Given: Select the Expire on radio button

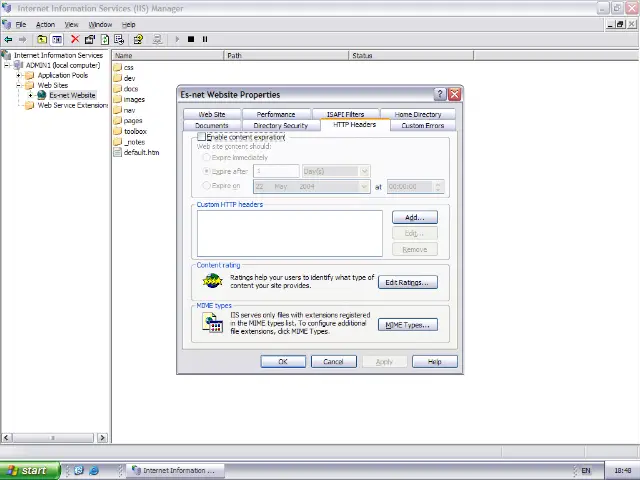Looking at the screenshot, I should click(x=207, y=185).
